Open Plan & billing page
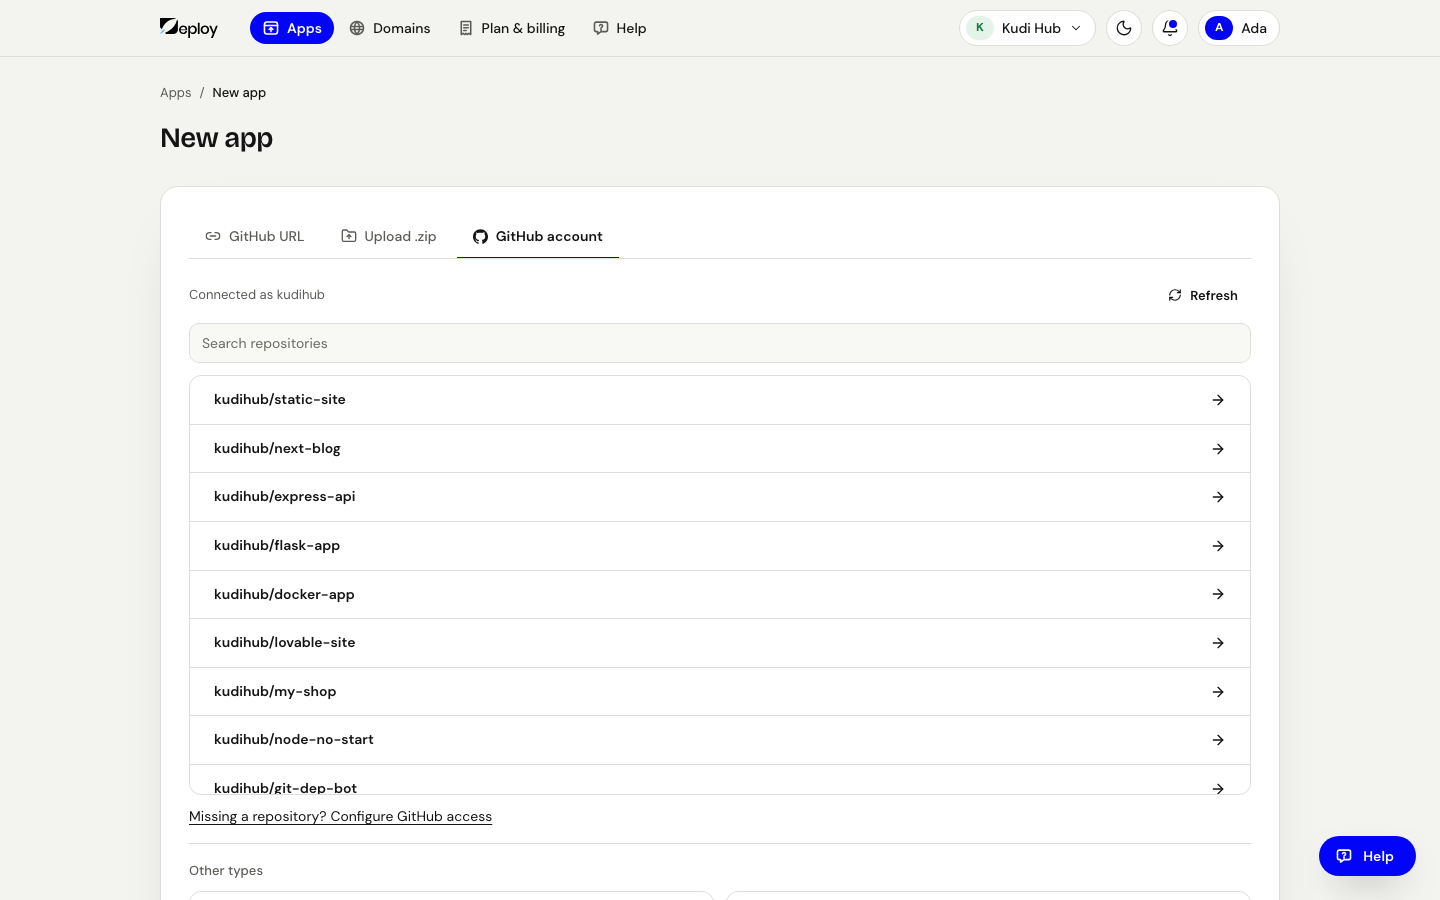 [512, 28]
